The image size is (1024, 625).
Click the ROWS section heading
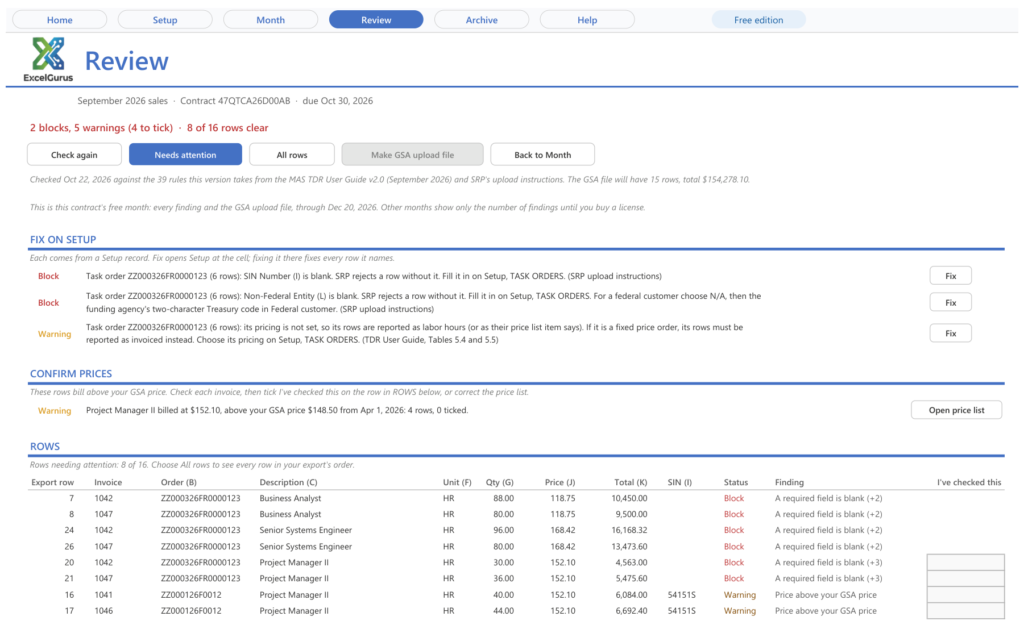pyautogui.click(x=44, y=447)
